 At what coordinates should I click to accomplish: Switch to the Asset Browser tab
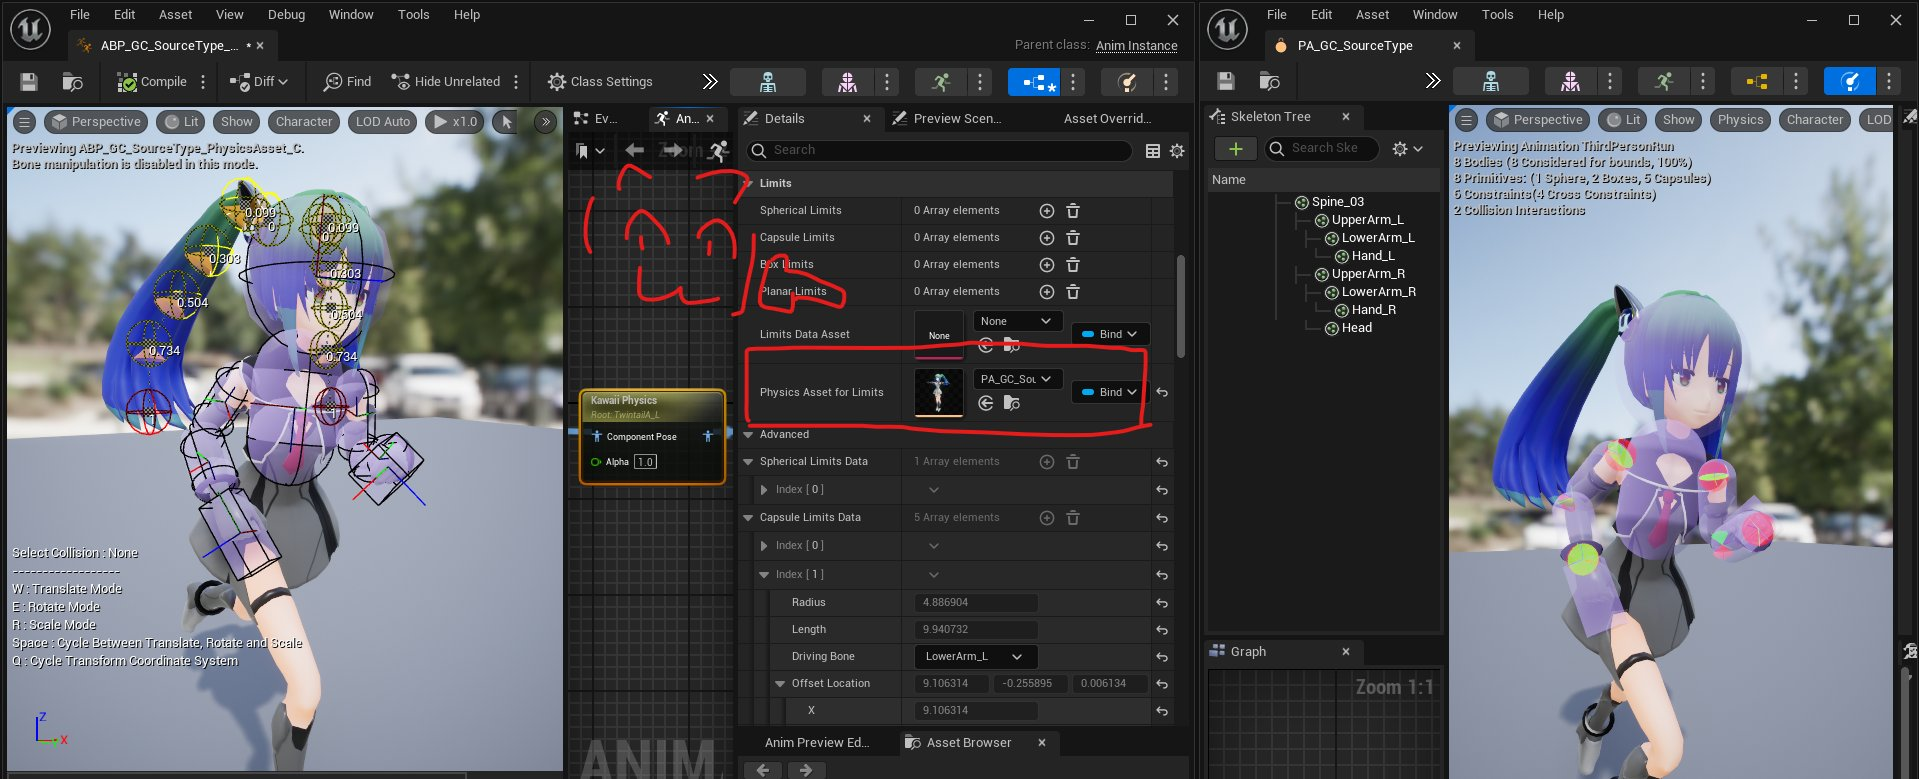[x=968, y=743]
